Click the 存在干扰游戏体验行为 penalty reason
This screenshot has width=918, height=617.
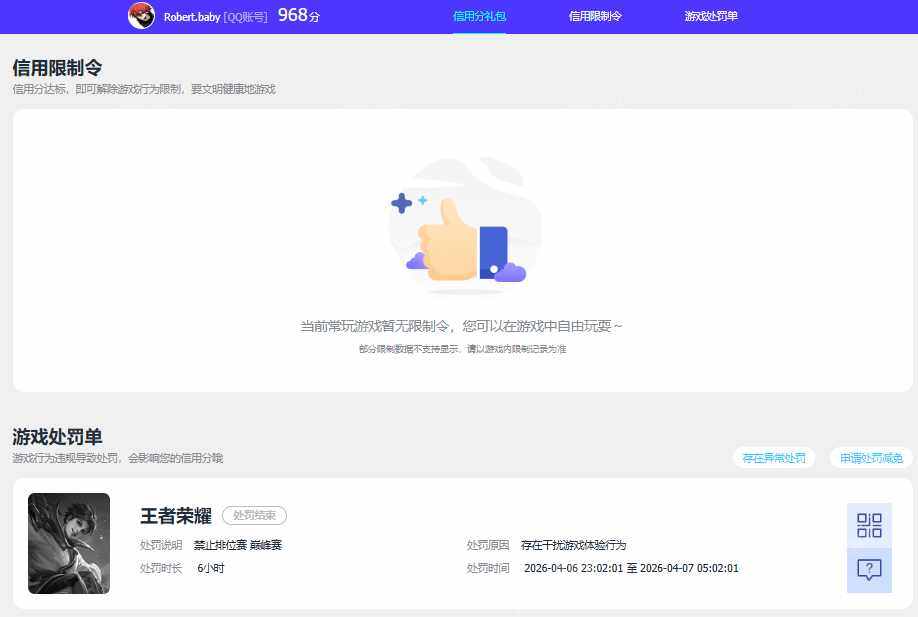[573, 545]
